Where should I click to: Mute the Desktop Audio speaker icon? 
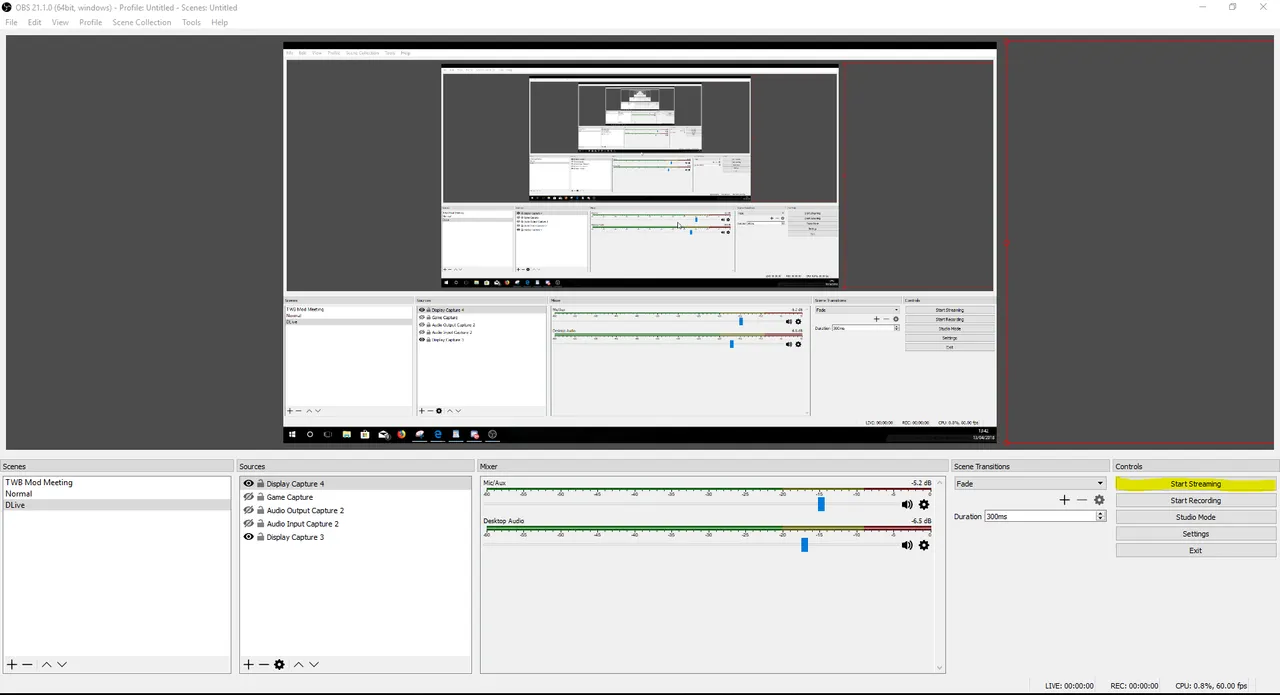click(907, 545)
